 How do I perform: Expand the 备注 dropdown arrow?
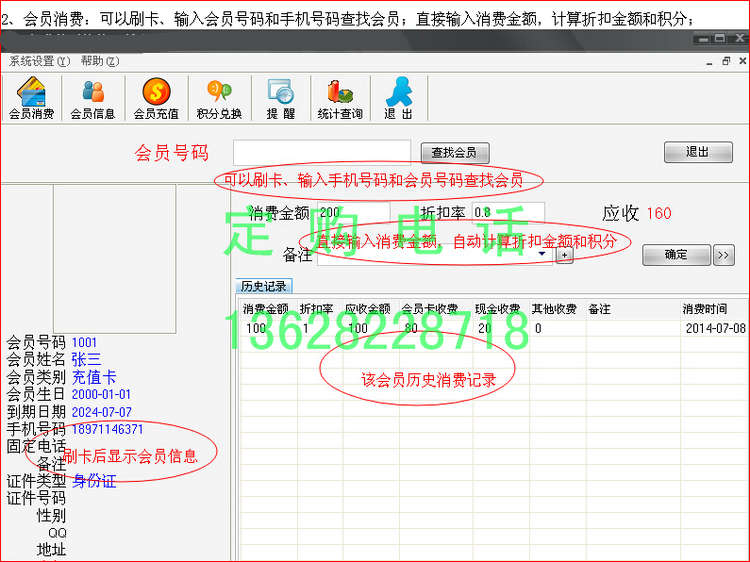coord(542,254)
